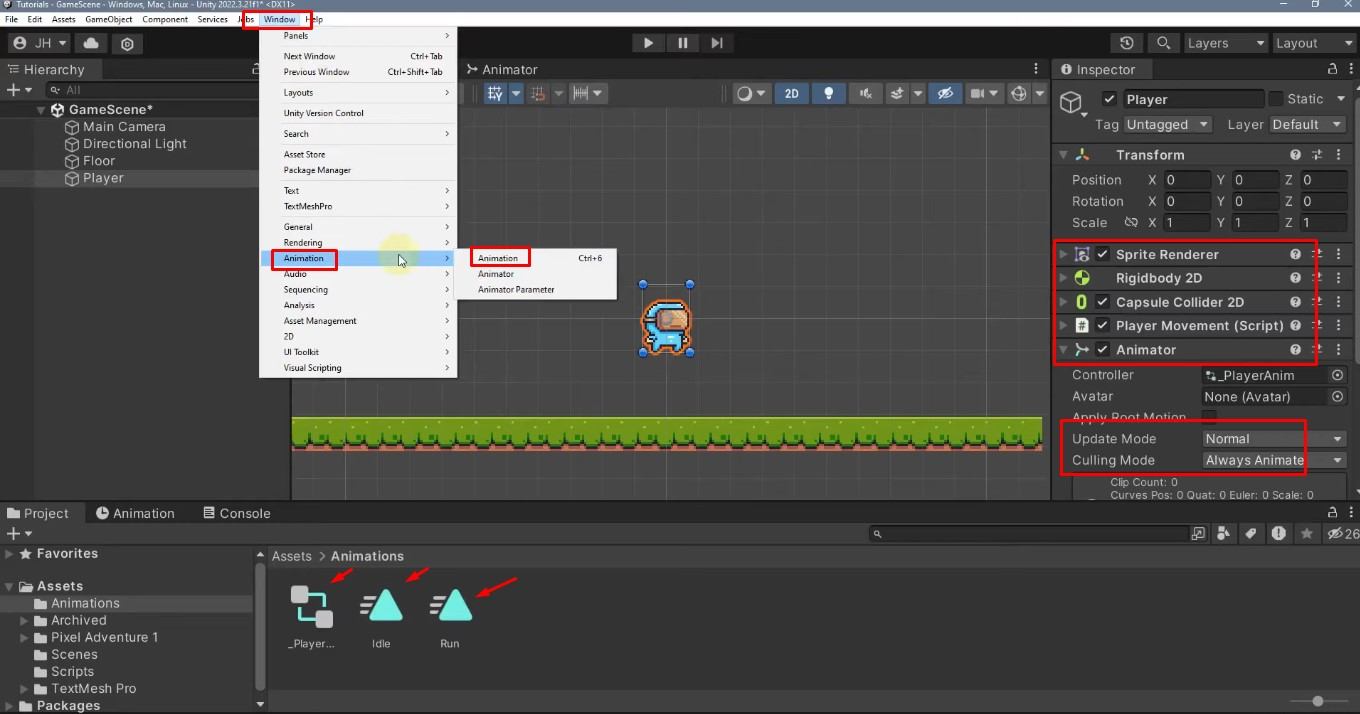The width and height of the screenshot is (1360, 714).
Task: Open the Layers dropdown in toolbar
Action: click(1225, 43)
